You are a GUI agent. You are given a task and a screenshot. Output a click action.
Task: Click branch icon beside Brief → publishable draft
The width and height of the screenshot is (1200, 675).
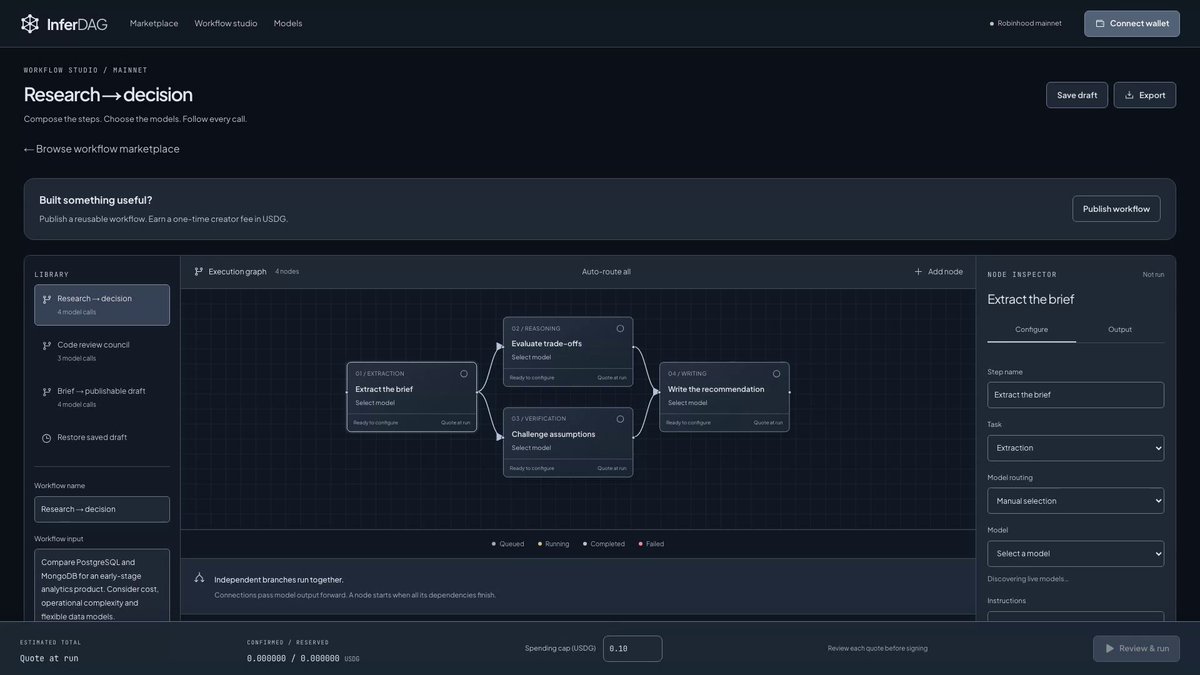coord(47,392)
